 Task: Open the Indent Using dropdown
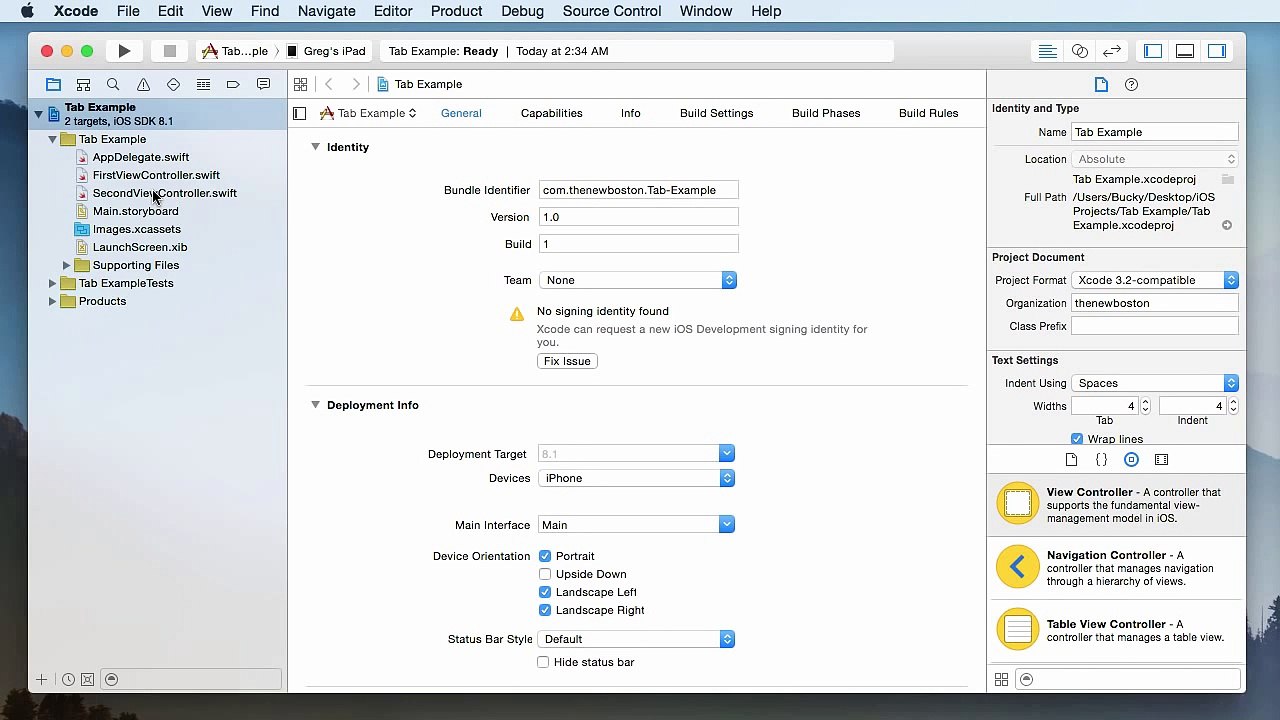click(x=1155, y=383)
